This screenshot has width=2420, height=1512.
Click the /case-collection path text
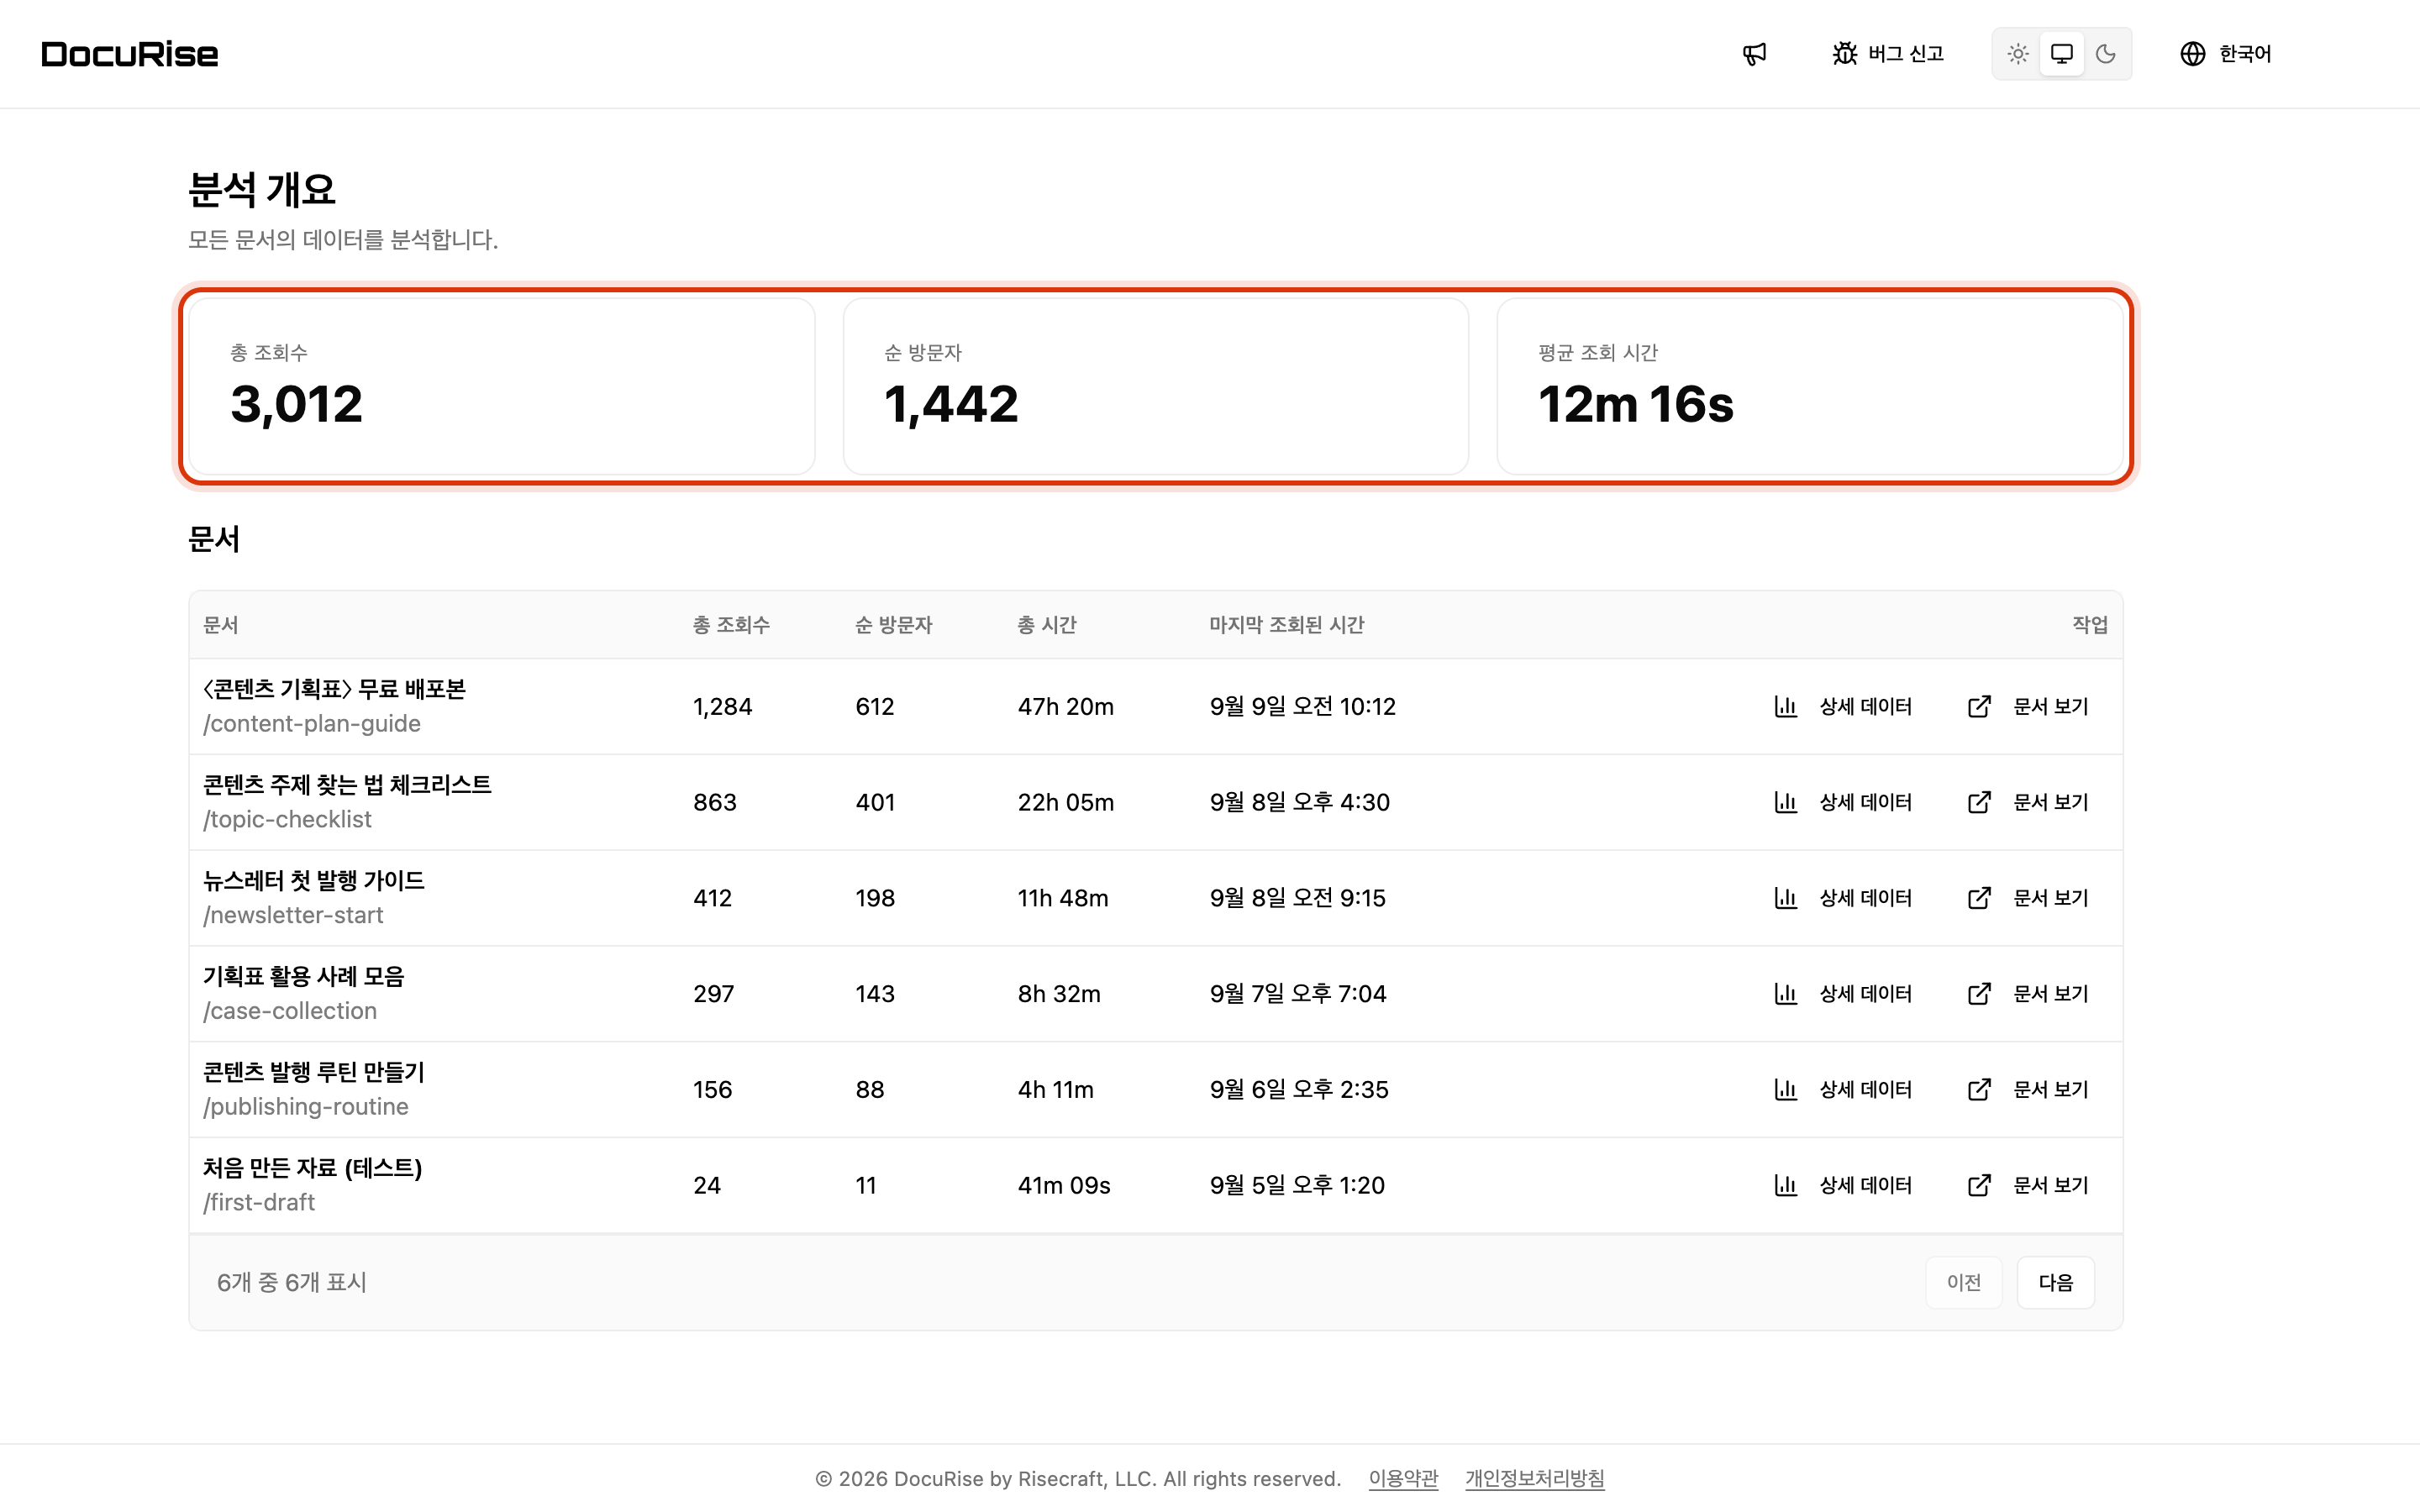point(290,1012)
